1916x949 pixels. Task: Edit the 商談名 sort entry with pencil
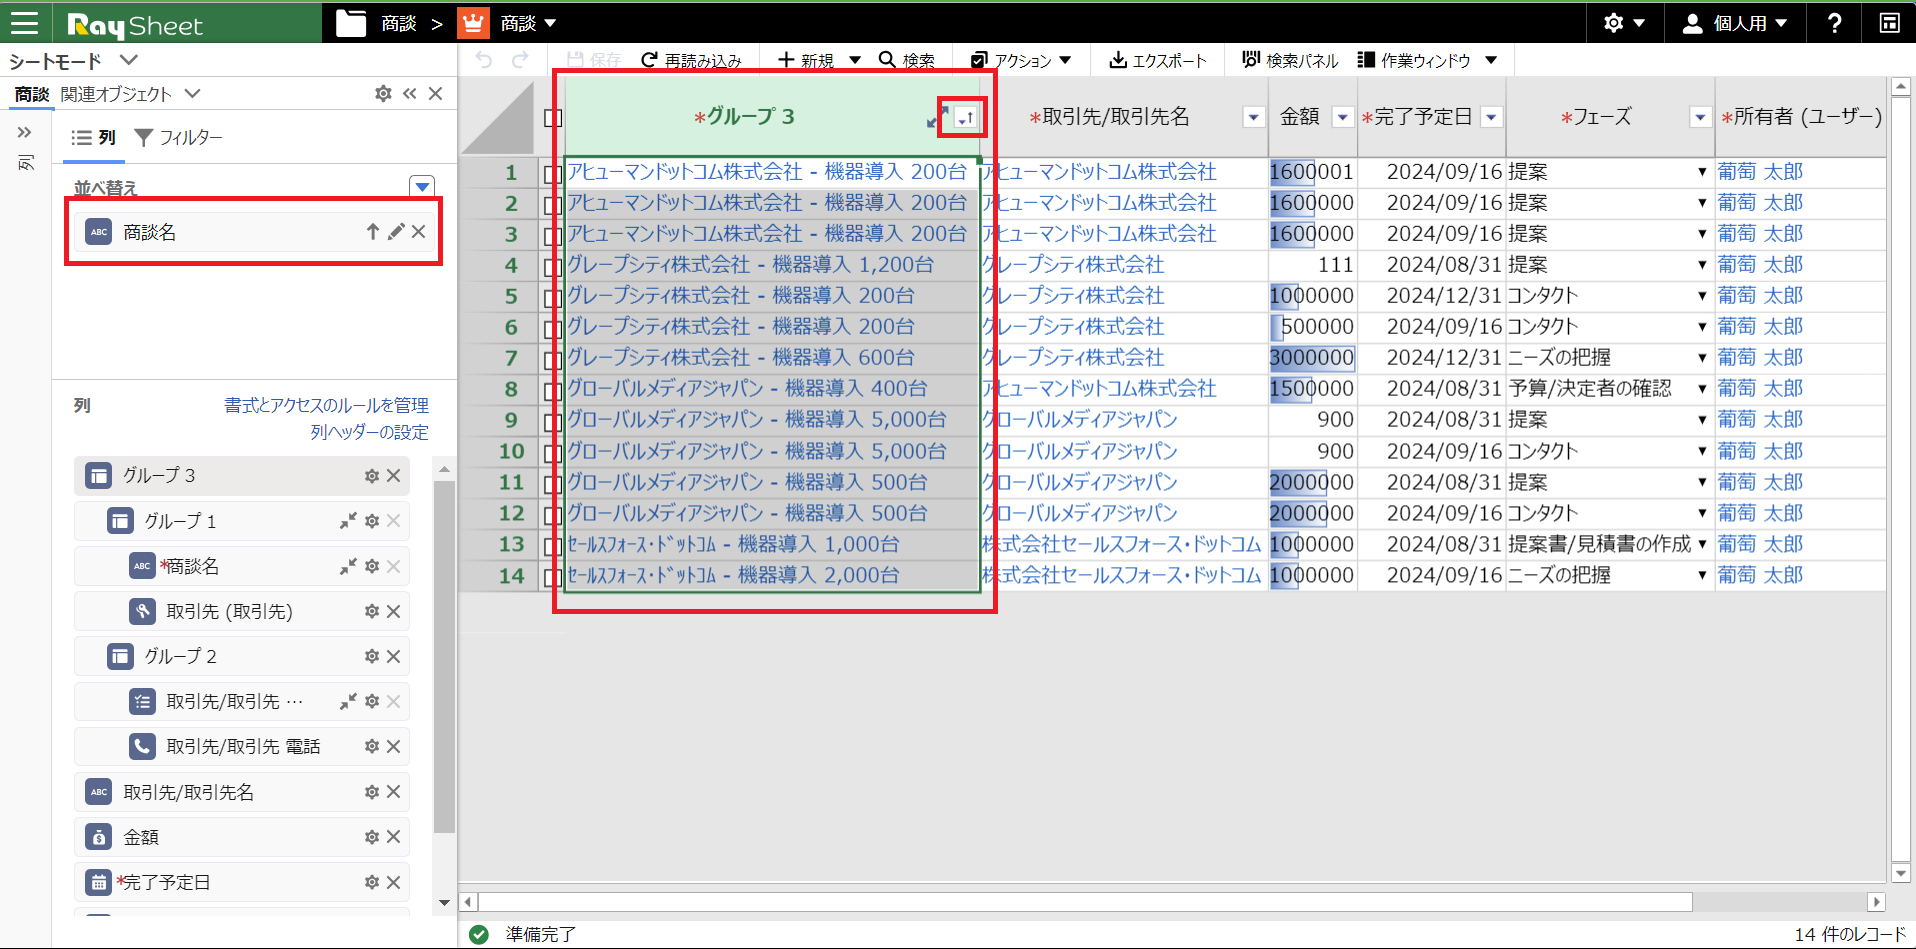(x=396, y=231)
